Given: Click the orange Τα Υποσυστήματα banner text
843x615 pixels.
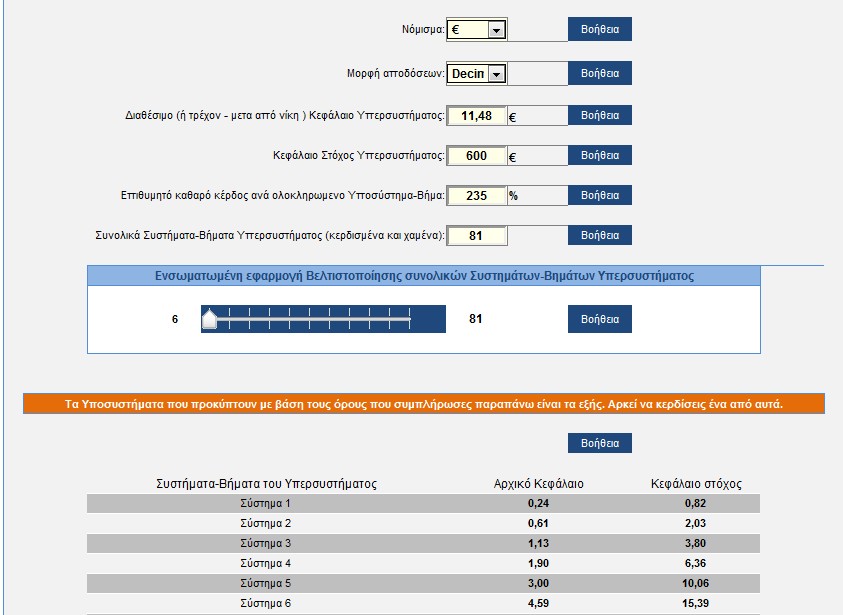Looking at the screenshot, I should pyautogui.click(x=424, y=404).
